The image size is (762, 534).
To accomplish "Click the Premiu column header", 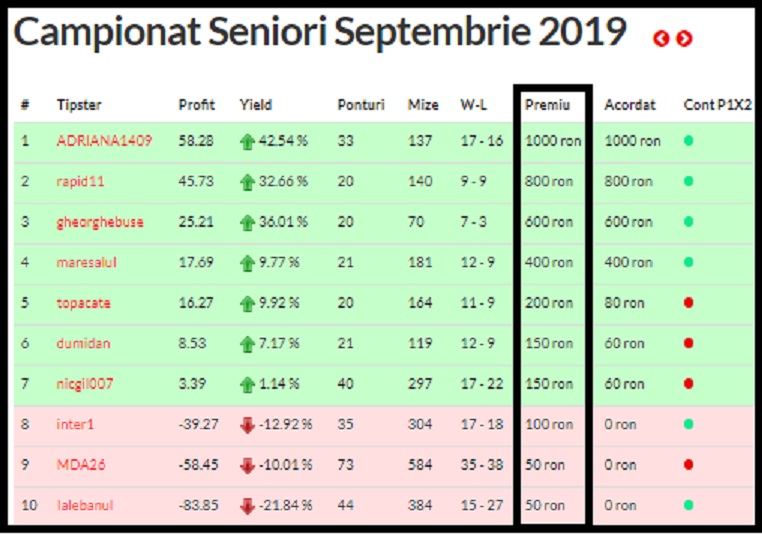I will point(548,104).
